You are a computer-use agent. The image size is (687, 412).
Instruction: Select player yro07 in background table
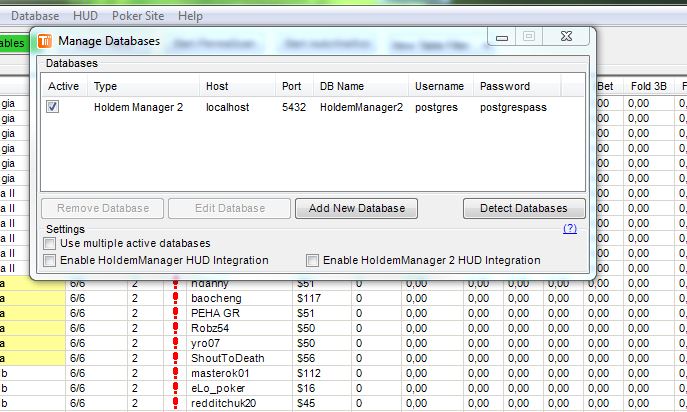(205, 343)
